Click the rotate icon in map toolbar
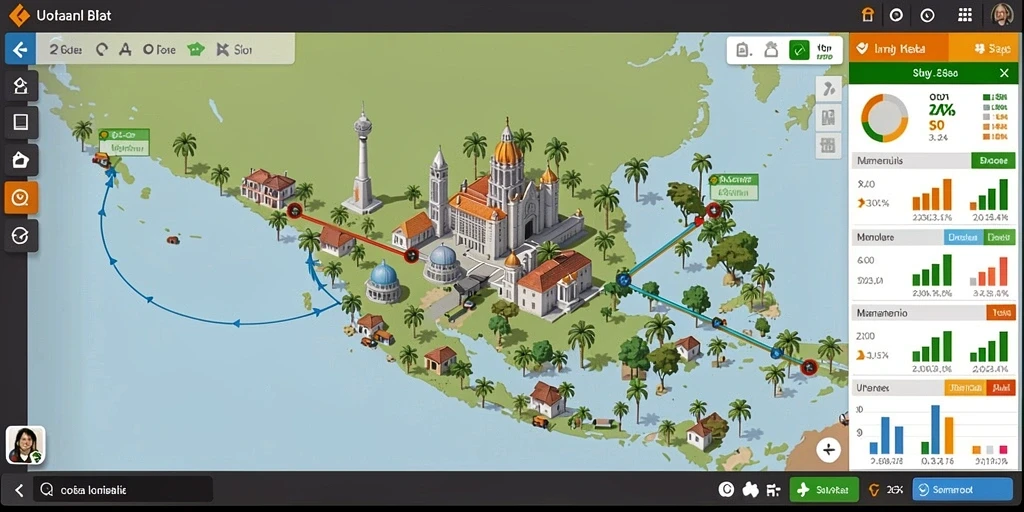The height and width of the screenshot is (512, 1024). (101, 50)
